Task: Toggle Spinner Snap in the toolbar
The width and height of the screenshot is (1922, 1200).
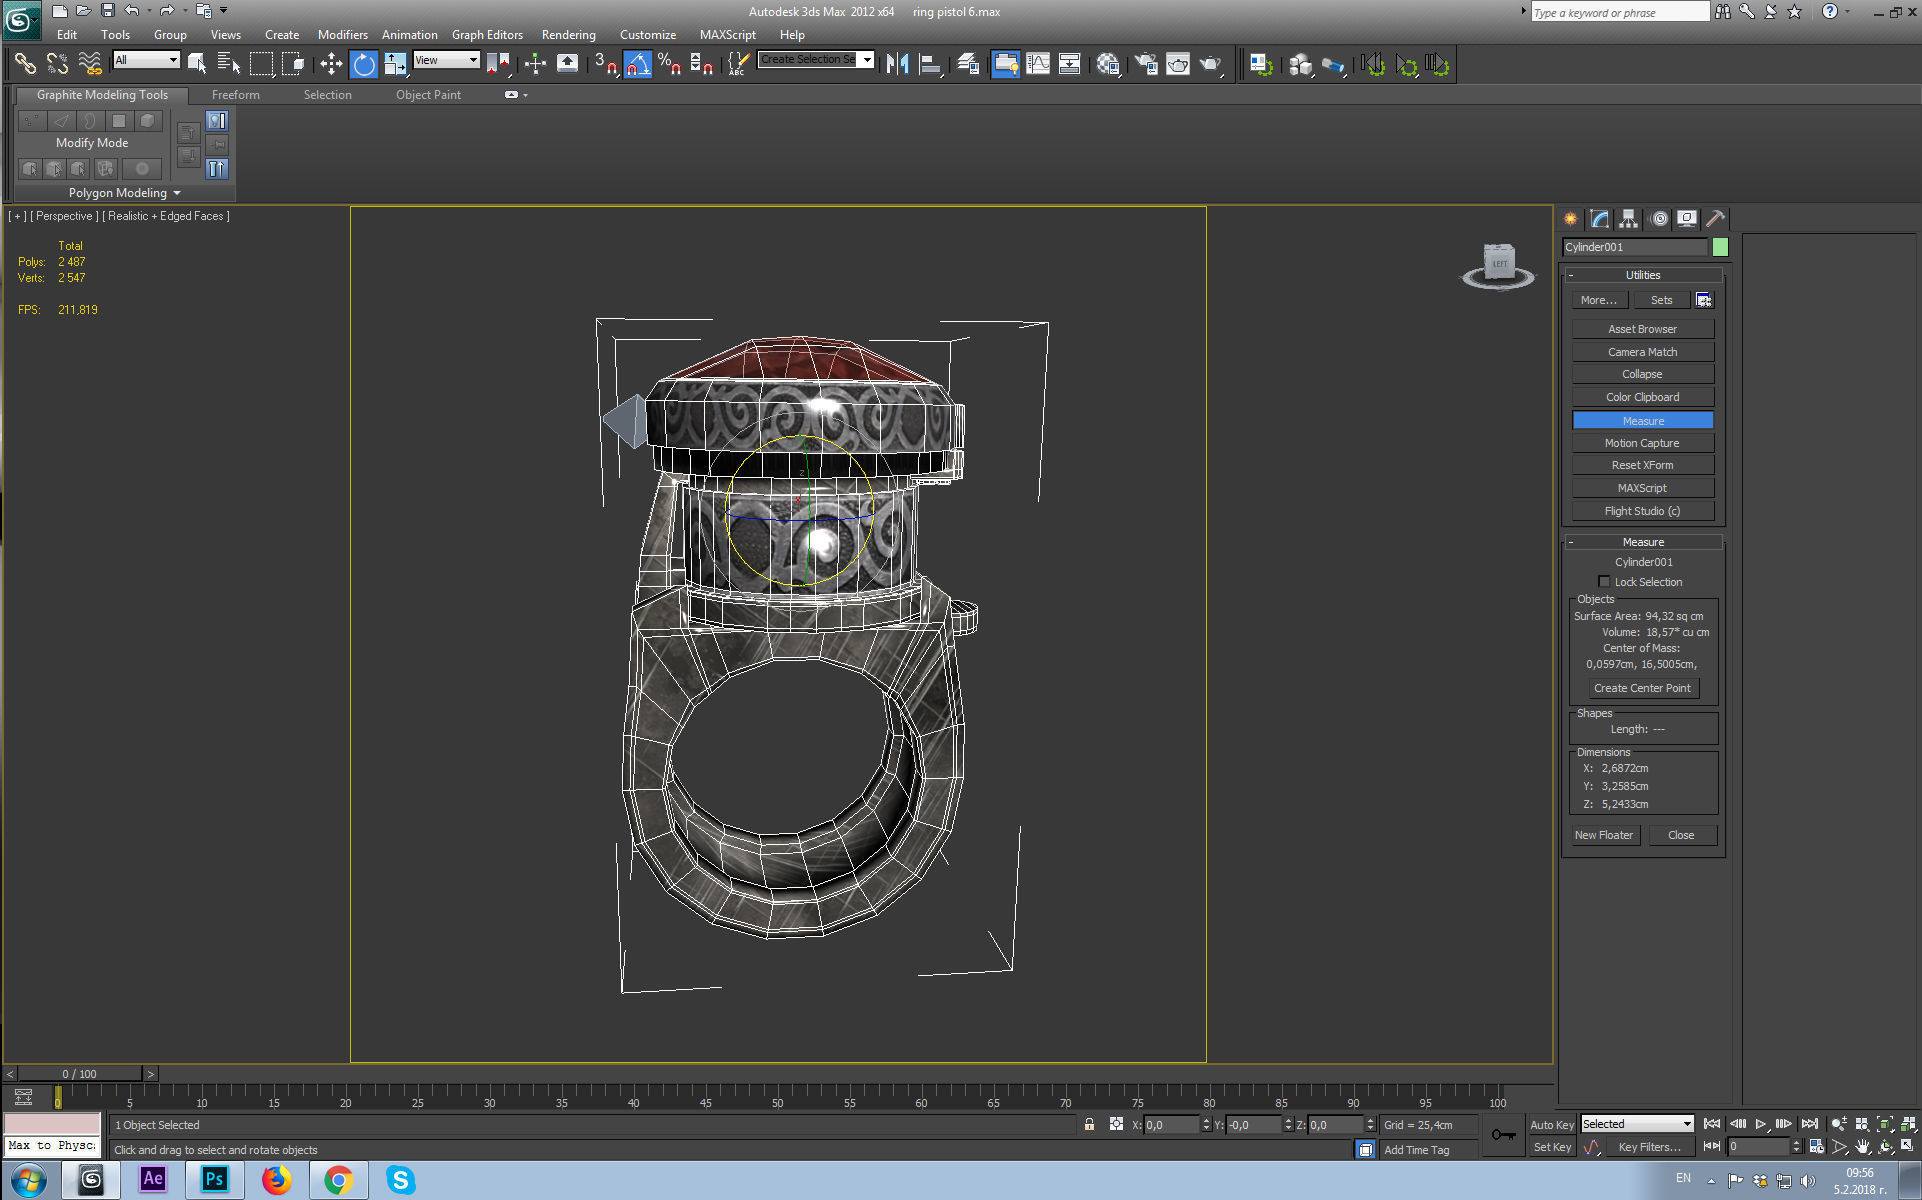Action: [x=701, y=65]
